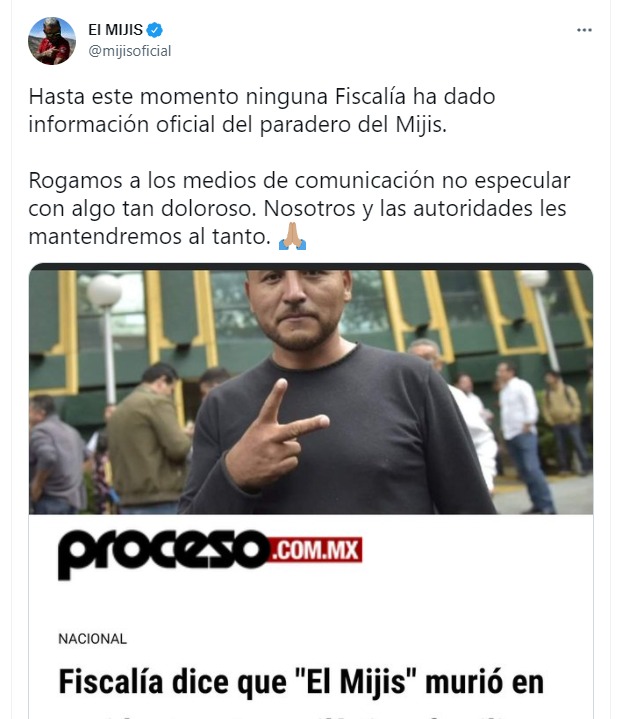This screenshot has height=719, width=628.
Task: Click man in olive jacket in photo
Action: coord(147,438)
